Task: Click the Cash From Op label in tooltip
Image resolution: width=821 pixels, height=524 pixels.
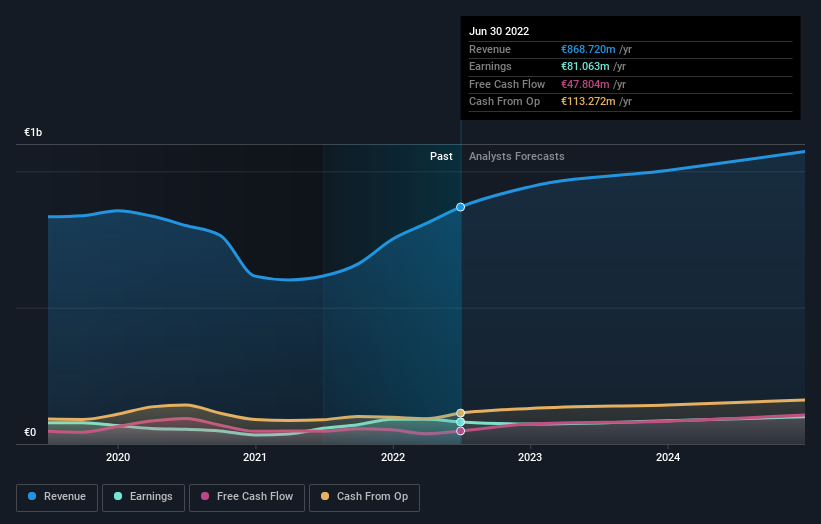Action: tap(504, 102)
